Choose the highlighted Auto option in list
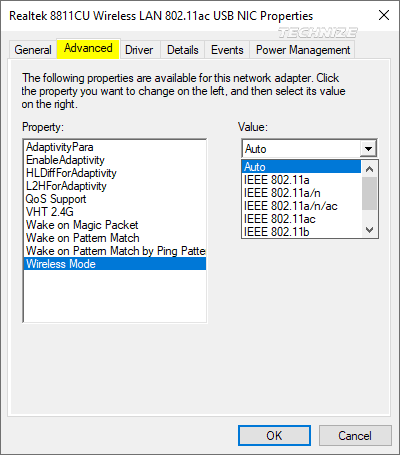Screen dimensions: 400x455 (x=301, y=167)
